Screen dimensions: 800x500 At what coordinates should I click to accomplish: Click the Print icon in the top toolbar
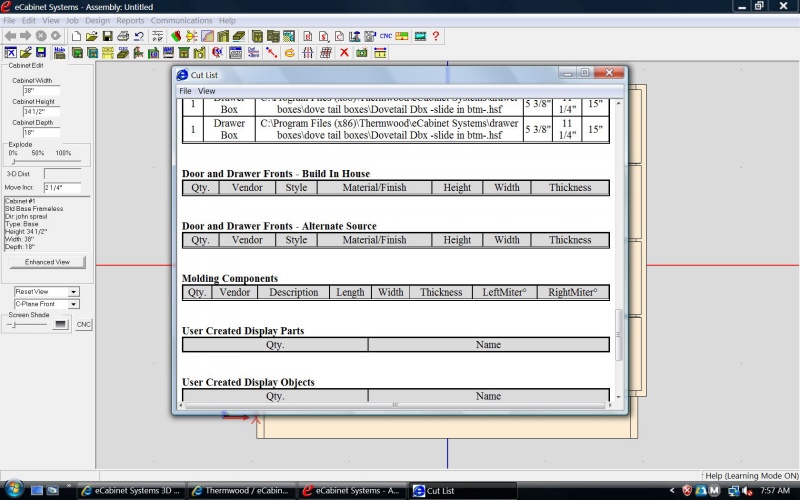(x=123, y=36)
